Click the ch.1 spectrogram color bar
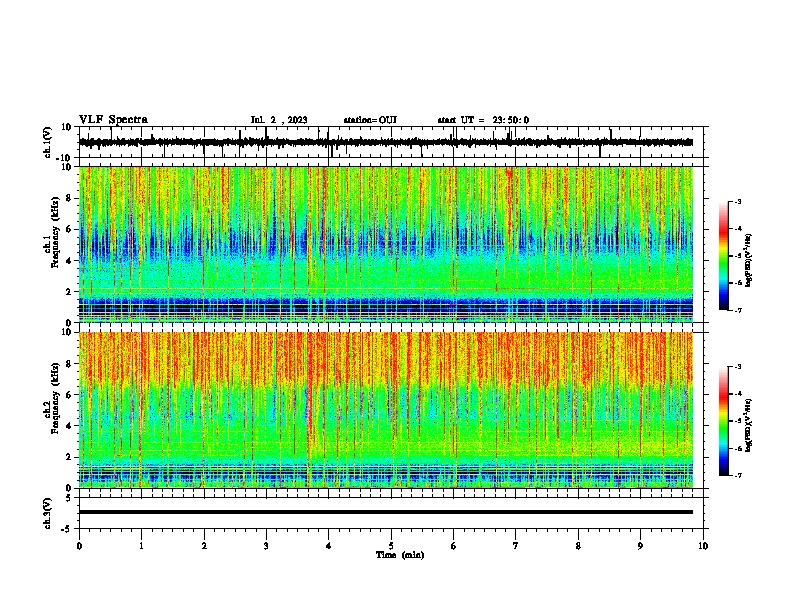 click(723, 256)
